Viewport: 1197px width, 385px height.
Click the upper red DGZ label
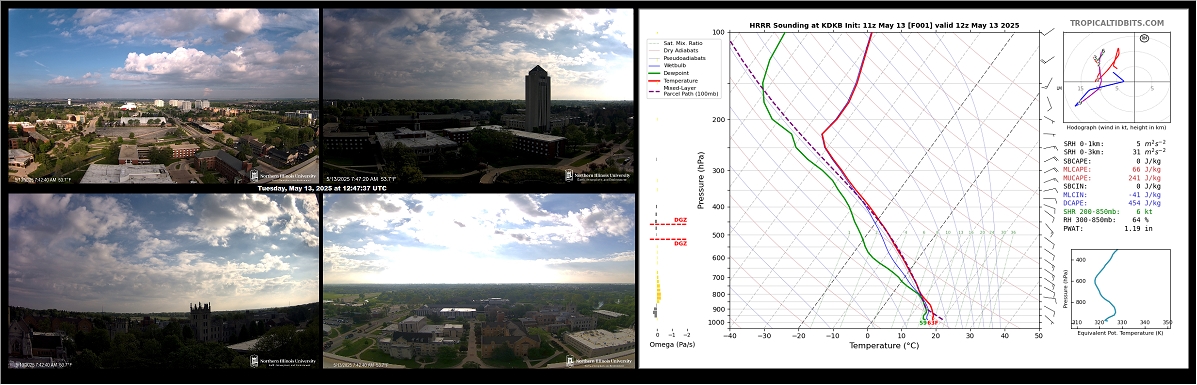(x=679, y=220)
